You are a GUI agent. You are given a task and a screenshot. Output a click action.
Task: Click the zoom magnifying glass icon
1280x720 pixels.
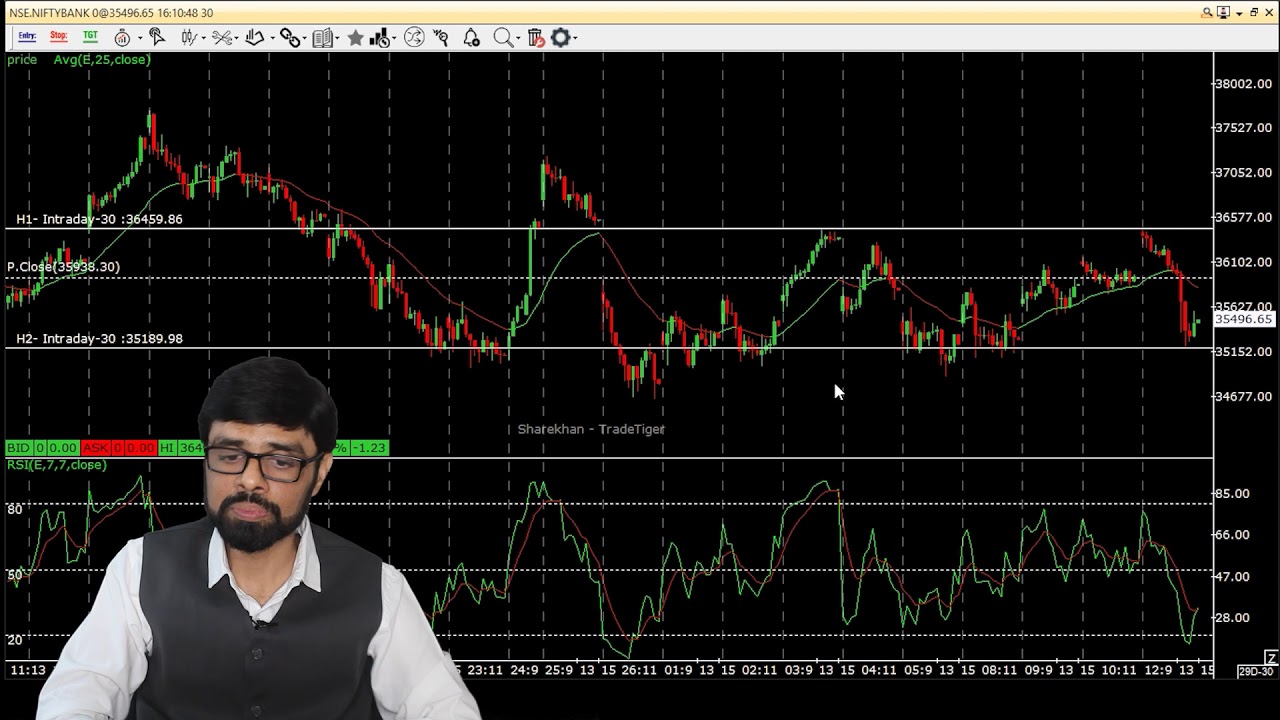[x=503, y=38]
